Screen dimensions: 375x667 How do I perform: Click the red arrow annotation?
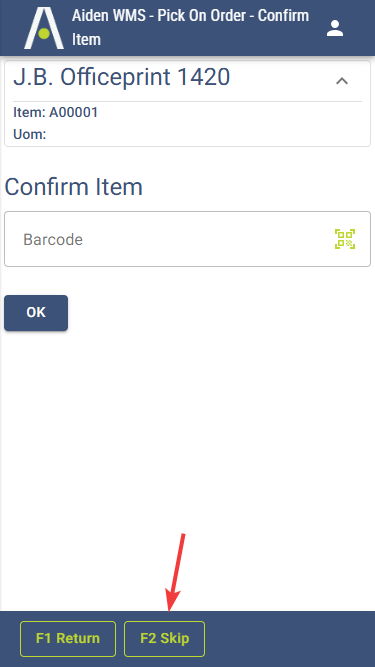pos(176,573)
